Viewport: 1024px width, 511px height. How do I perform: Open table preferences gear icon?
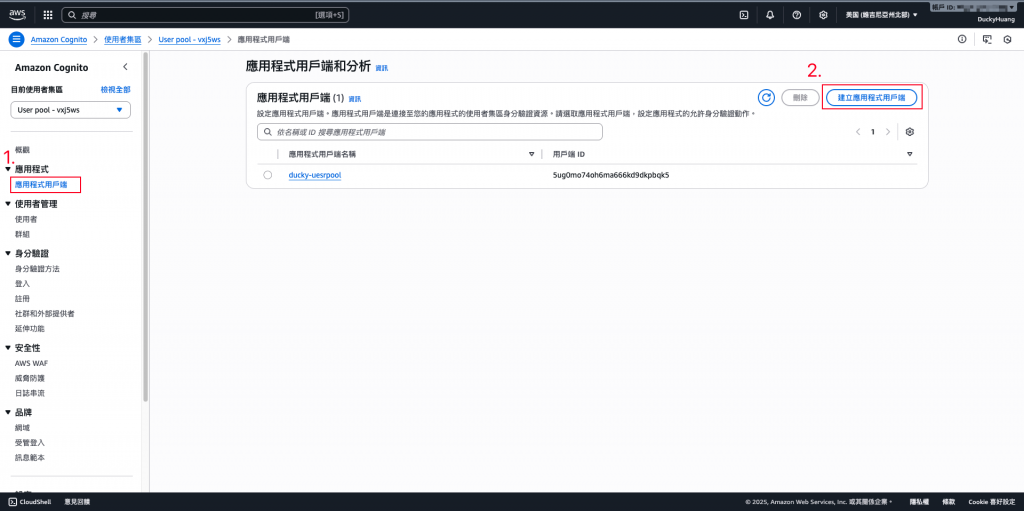point(910,131)
